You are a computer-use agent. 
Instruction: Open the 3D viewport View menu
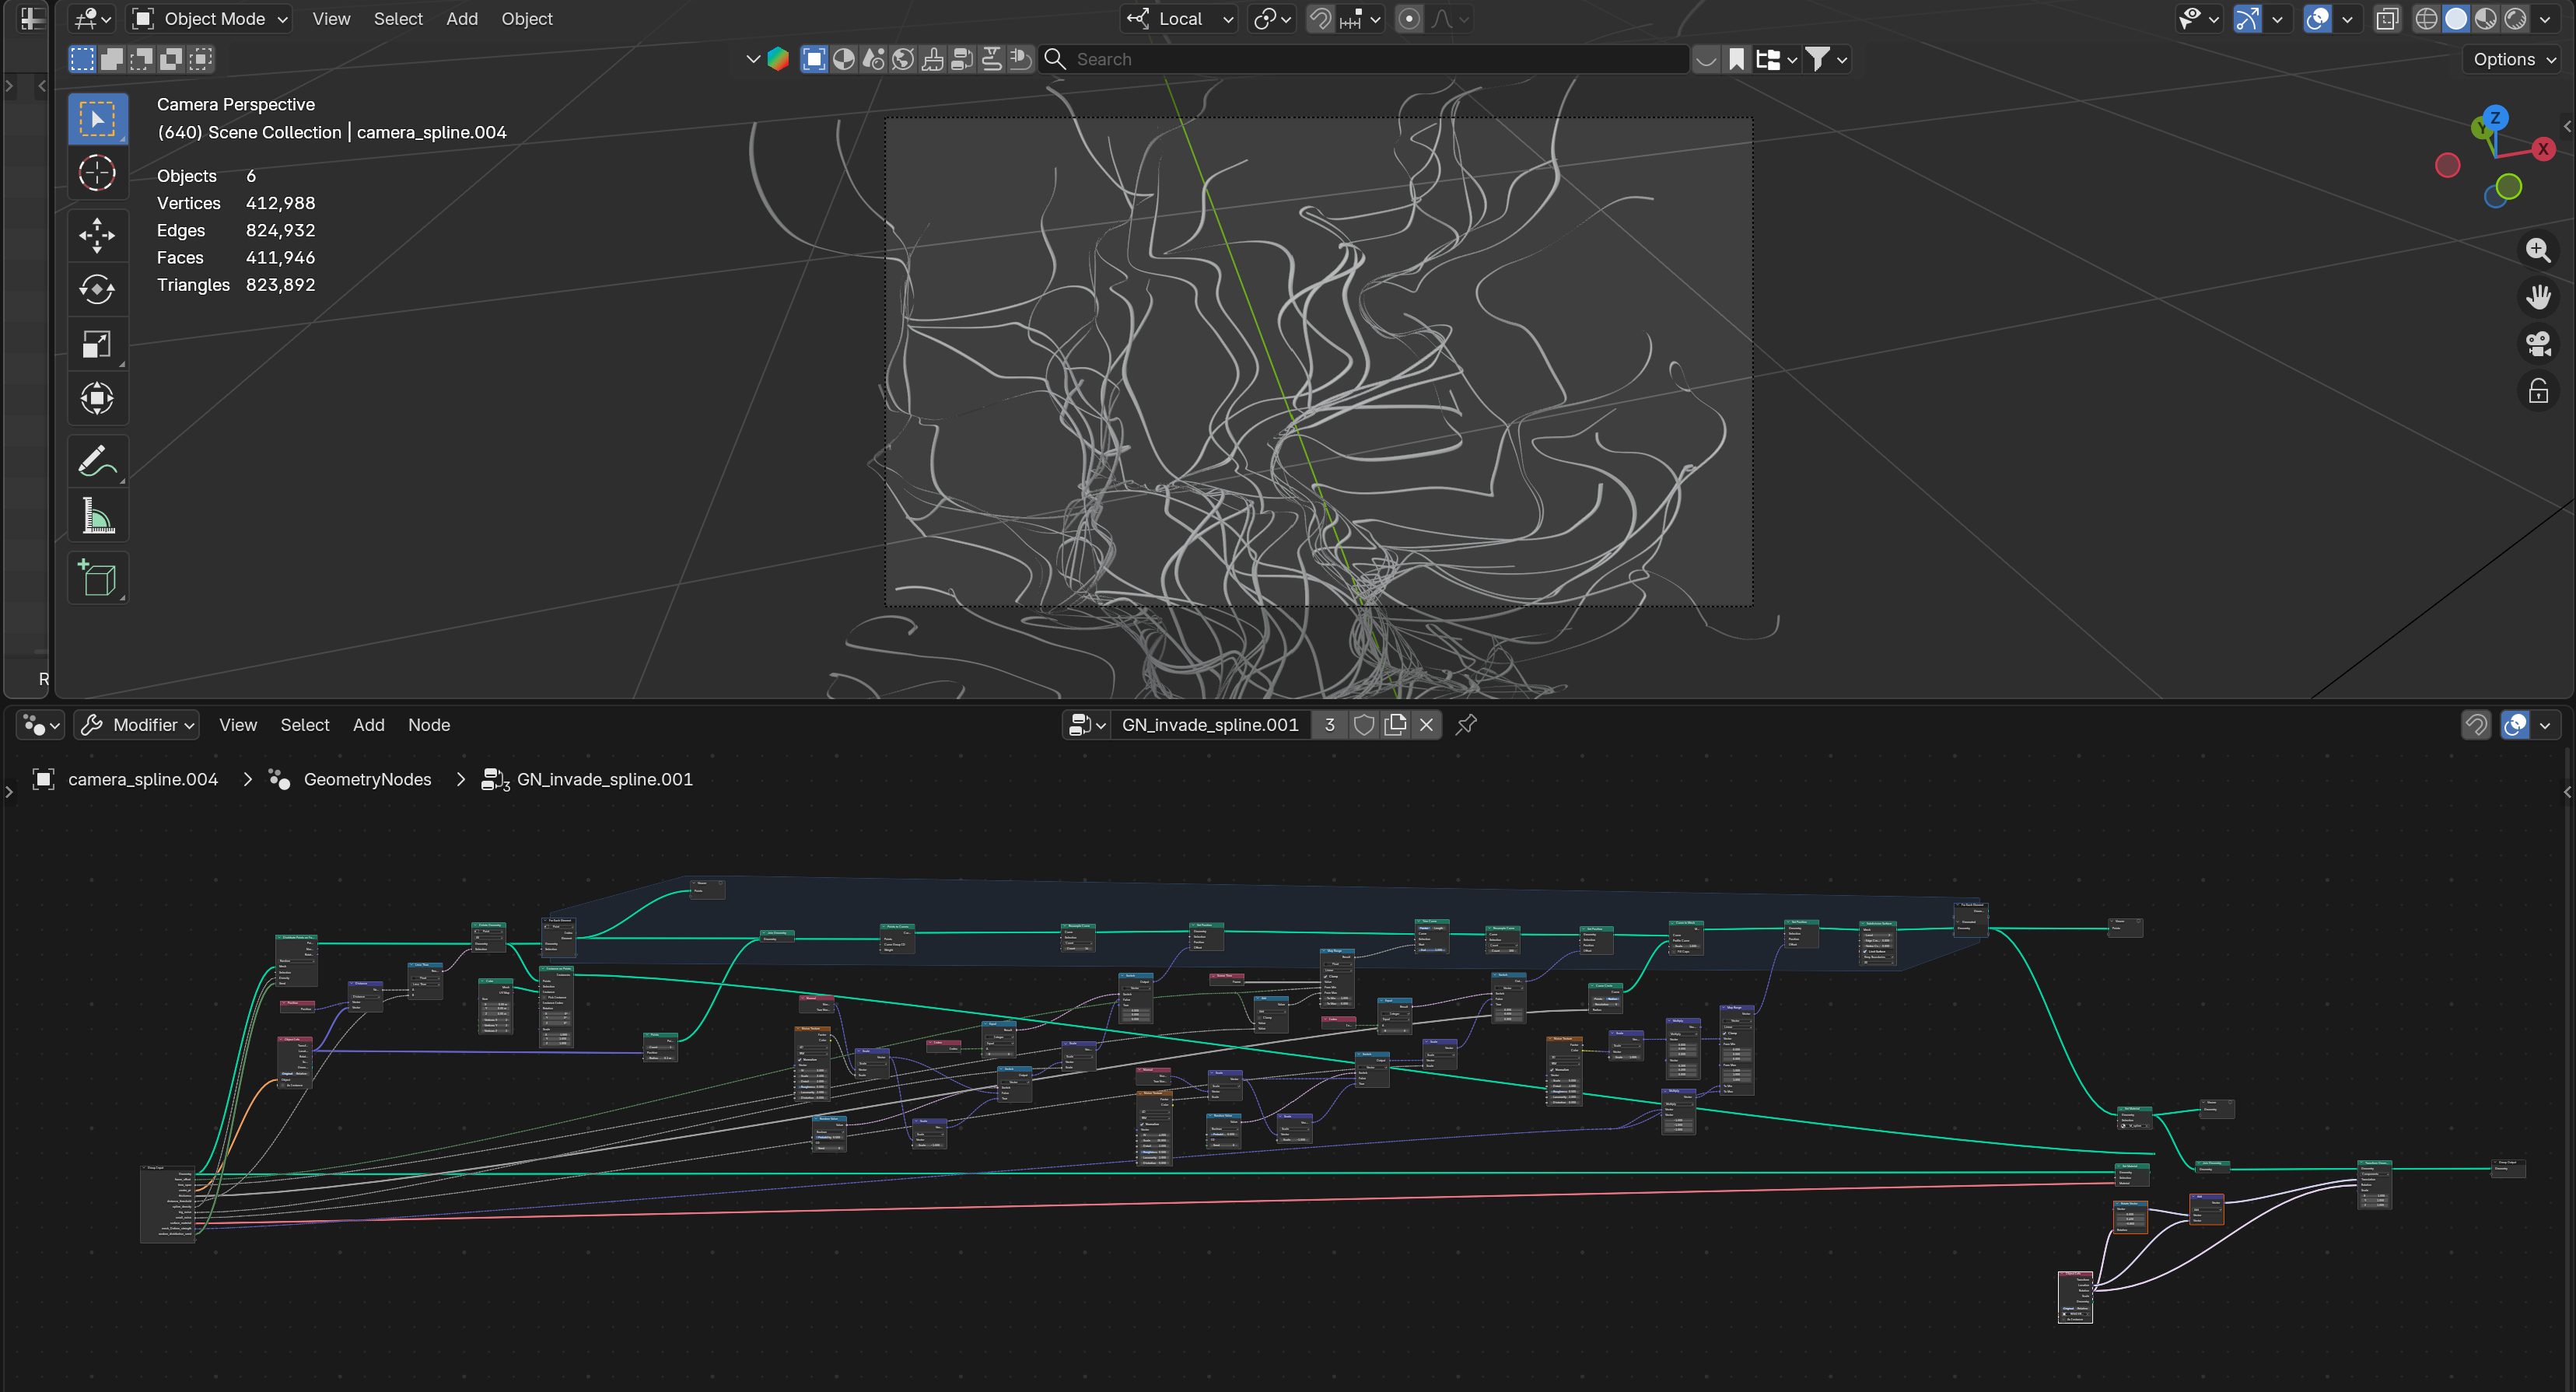coord(331,18)
